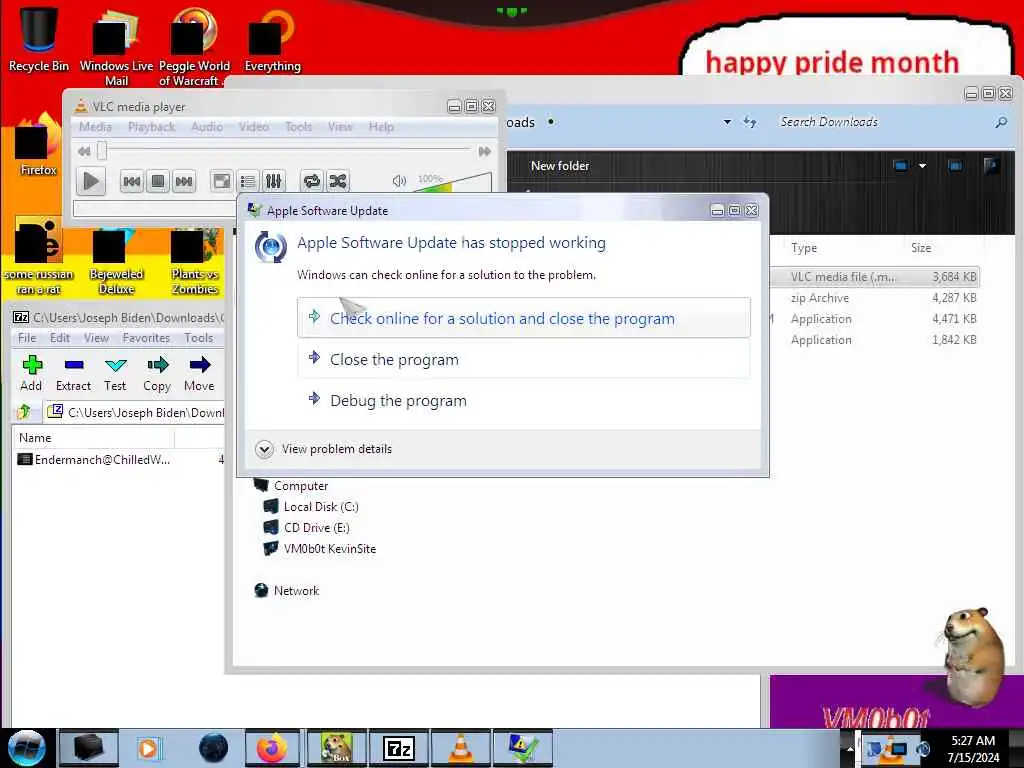Click 7-Zip Add button
This screenshot has height=768, width=1024.
[31, 374]
